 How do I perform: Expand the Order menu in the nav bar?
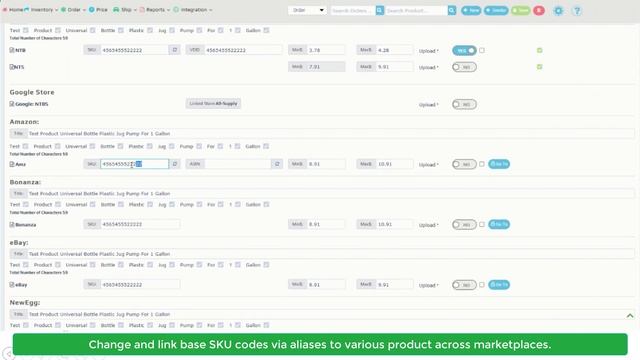[x=73, y=9]
